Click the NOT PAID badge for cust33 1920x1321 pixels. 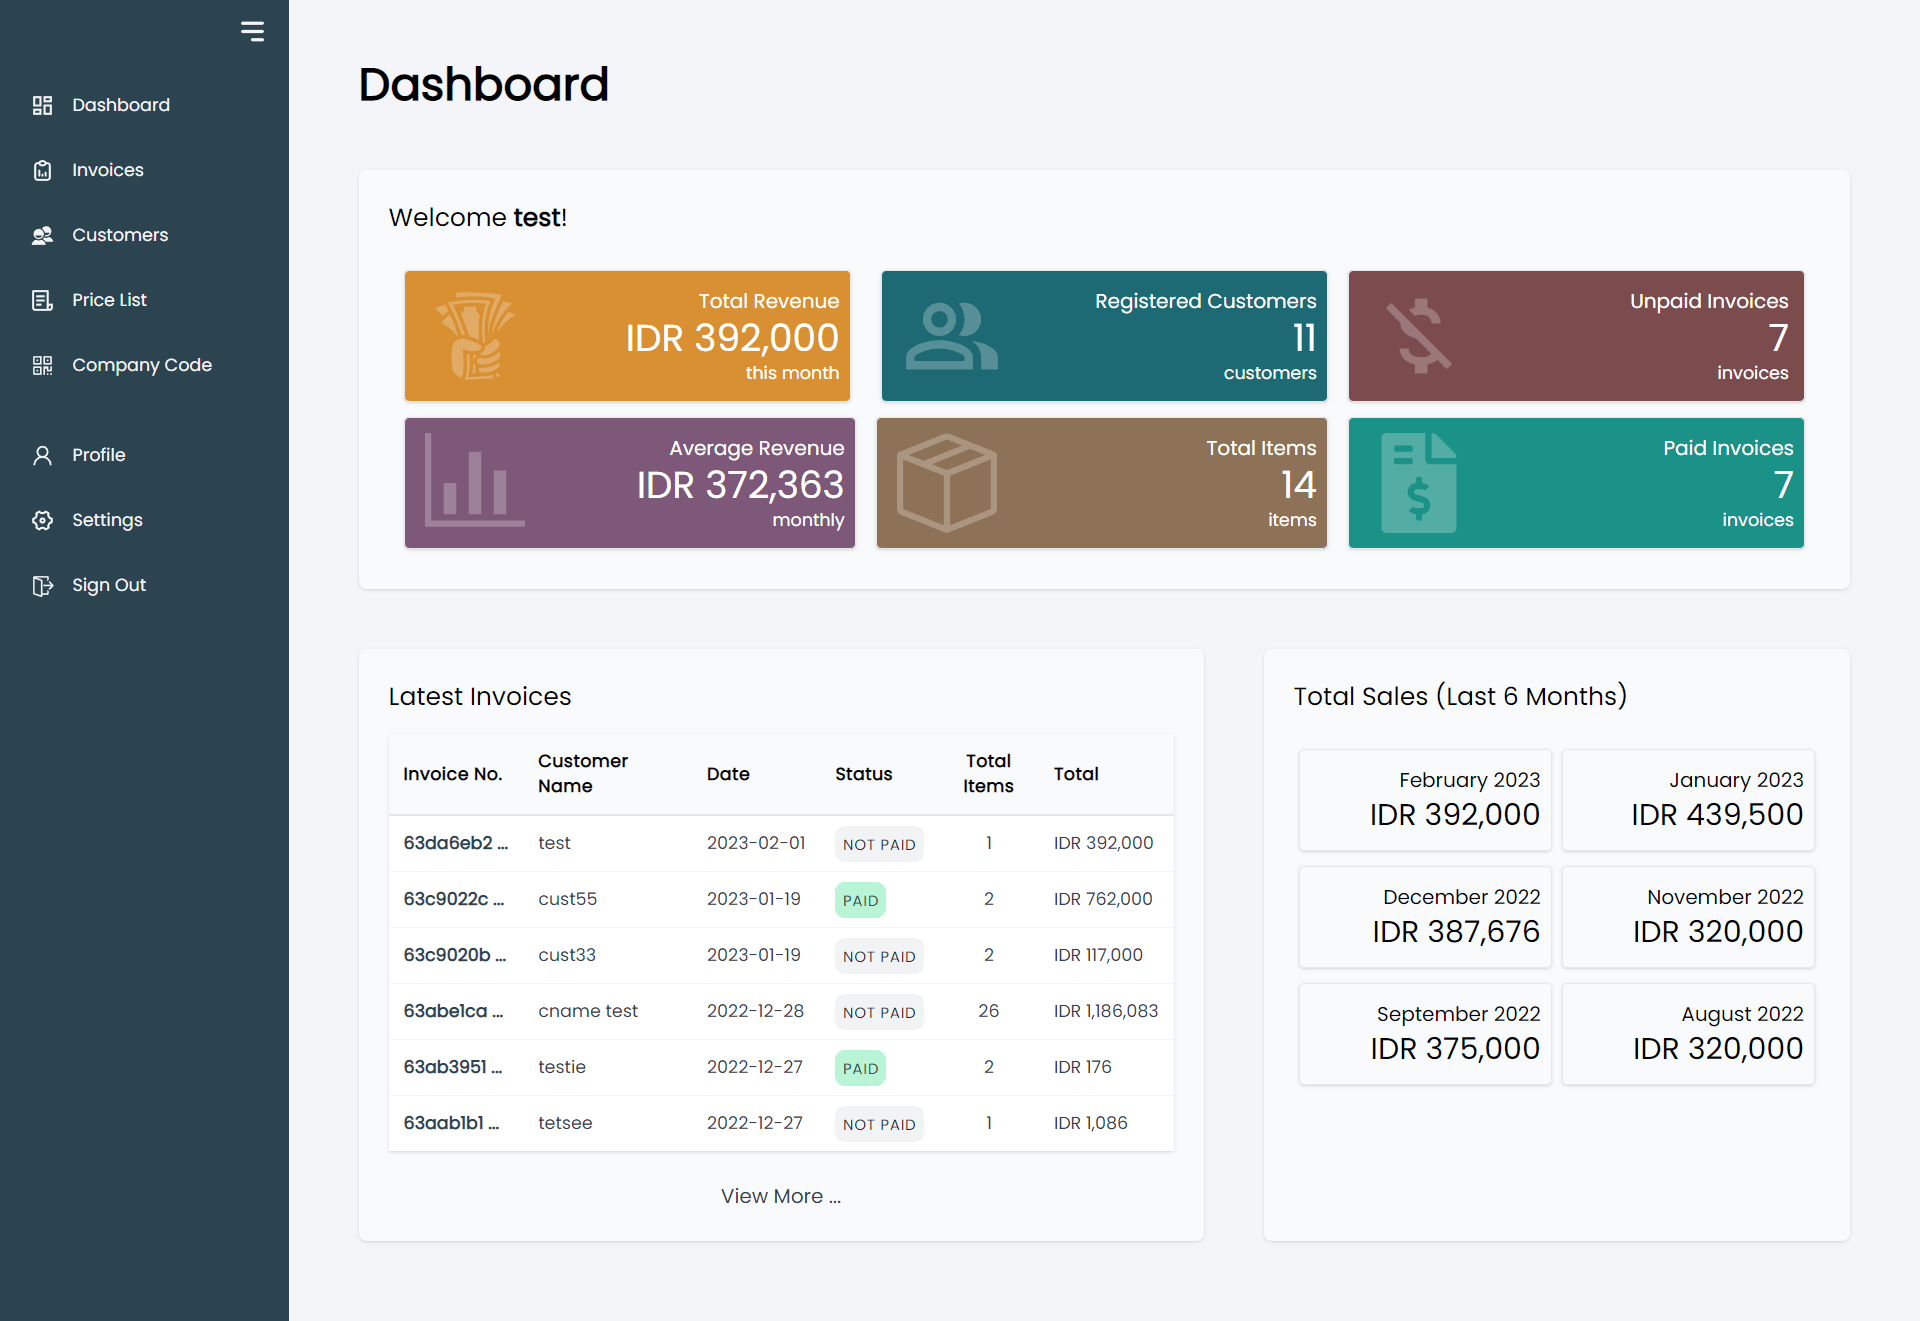tap(879, 956)
